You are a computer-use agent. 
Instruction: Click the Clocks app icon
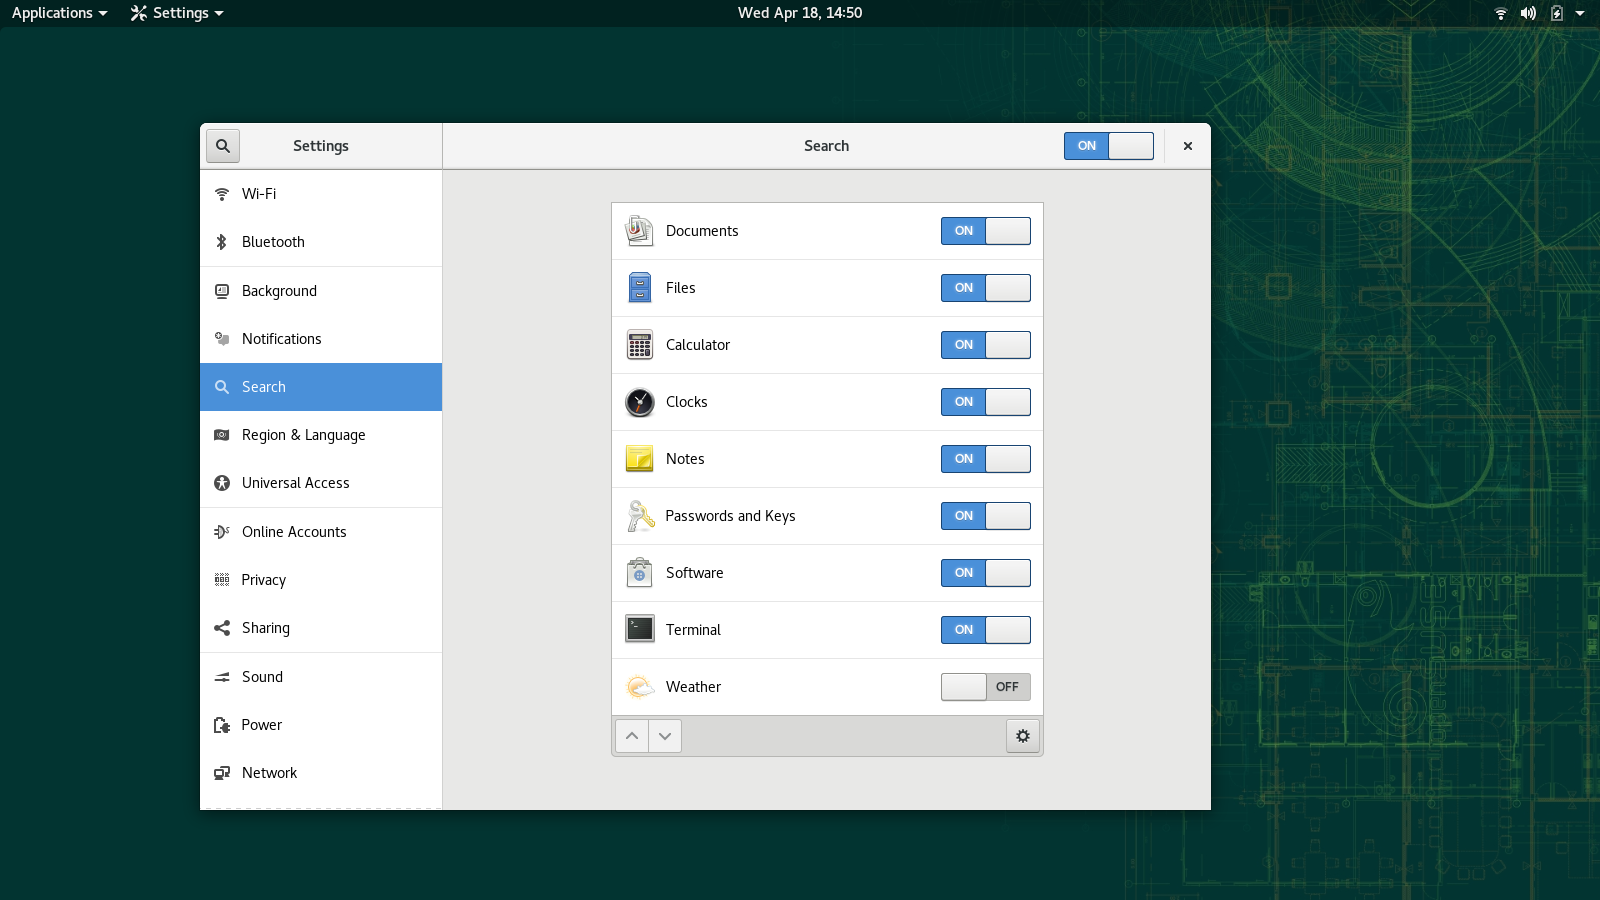[639, 402]
